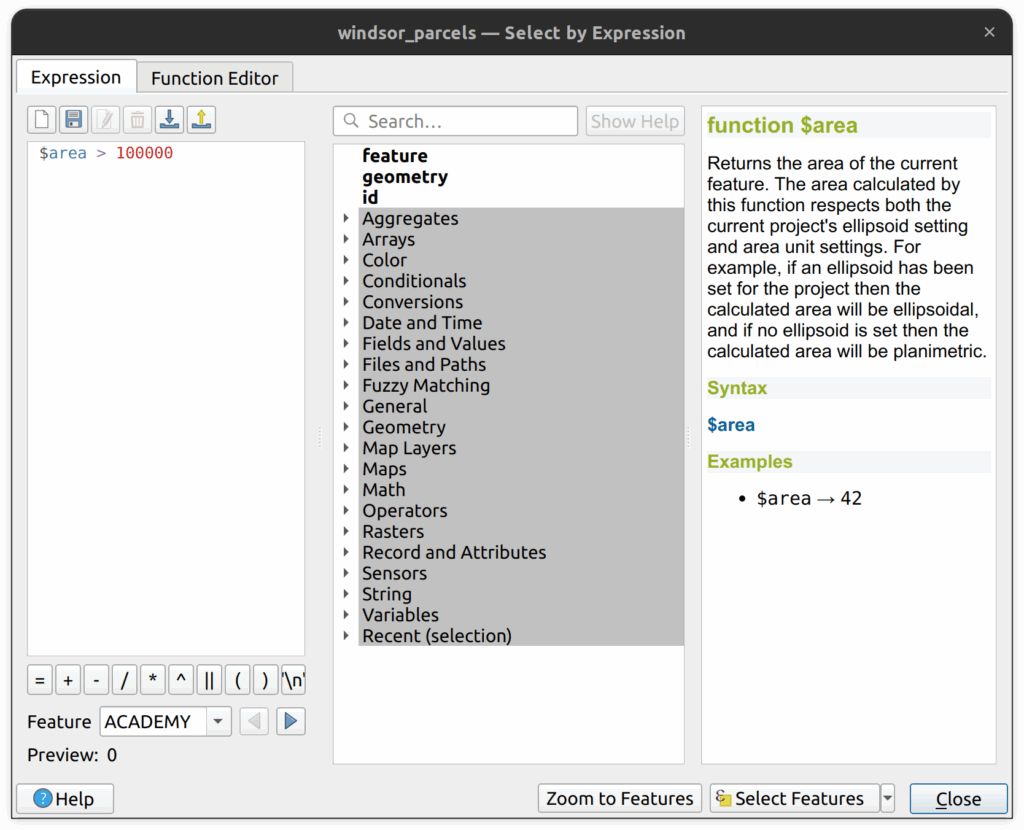
Task: Click the import user expressions icon
Action: pyautogui.click(x=169, y=121)
